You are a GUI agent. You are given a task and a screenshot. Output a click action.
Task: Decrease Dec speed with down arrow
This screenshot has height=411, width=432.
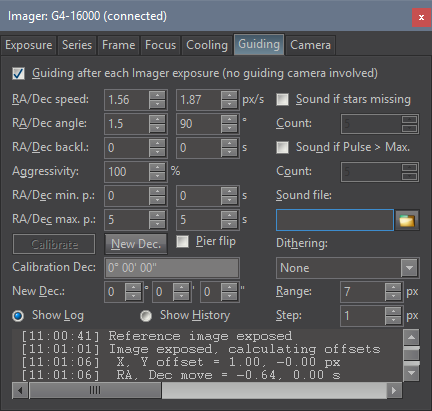[229, 104]
